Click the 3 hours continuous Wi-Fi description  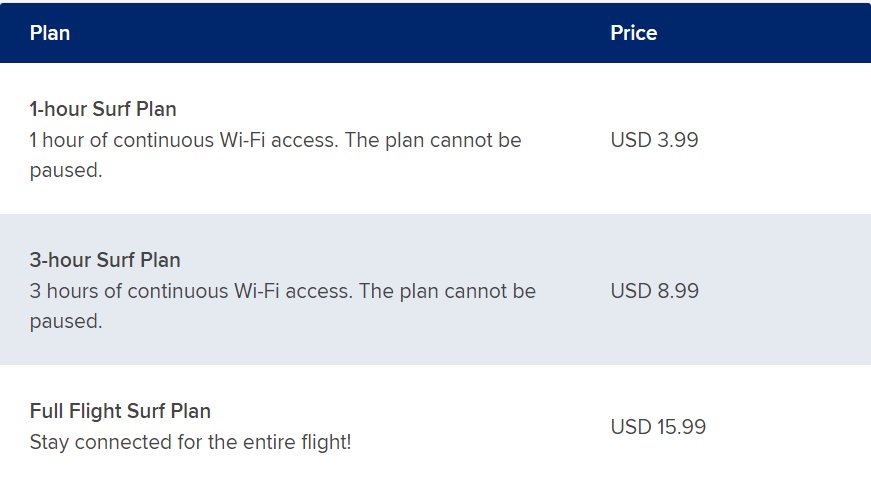[x=283, y=306]
